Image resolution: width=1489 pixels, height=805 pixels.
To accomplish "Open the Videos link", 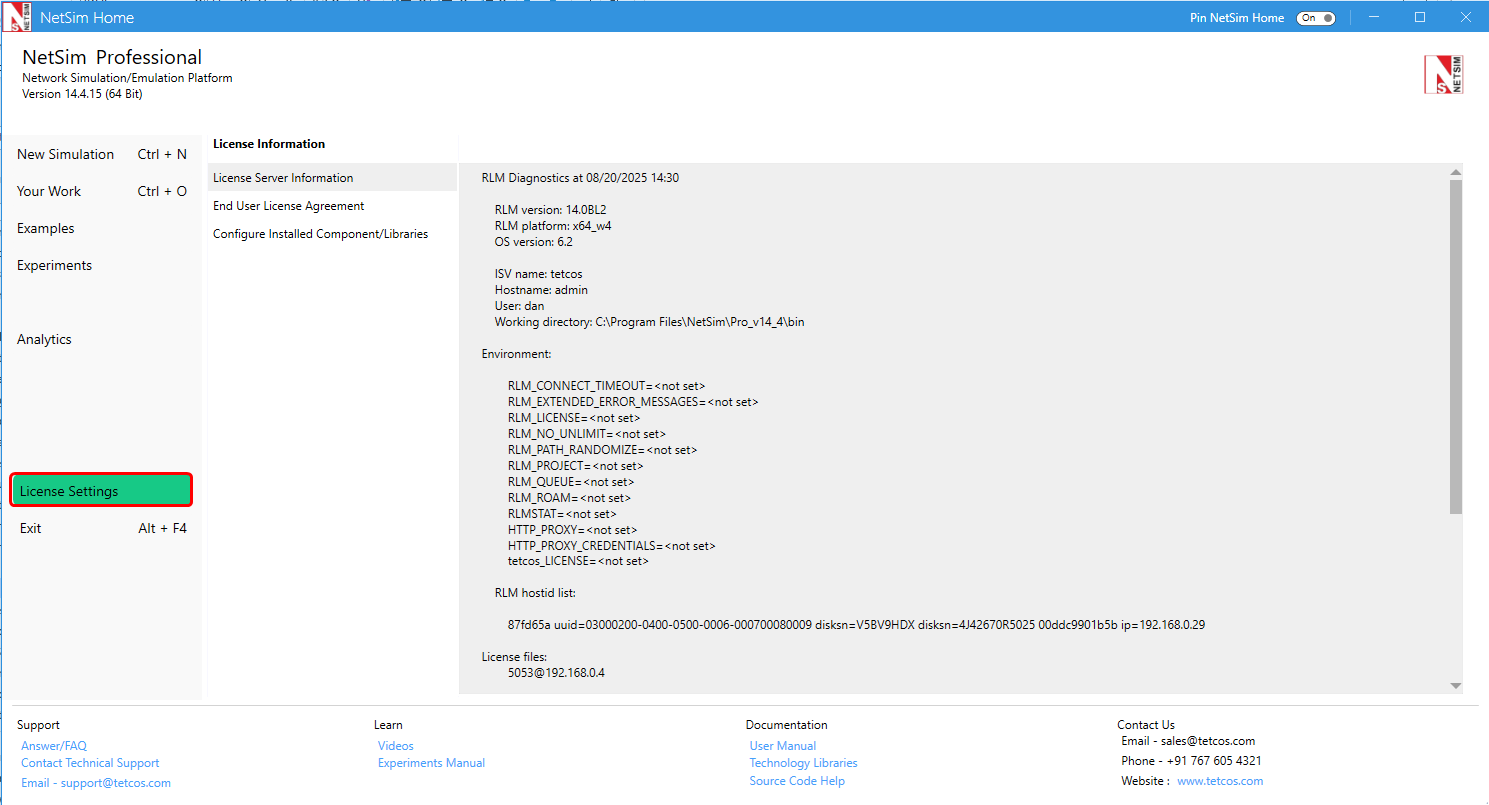I will (x=396, y=746).
